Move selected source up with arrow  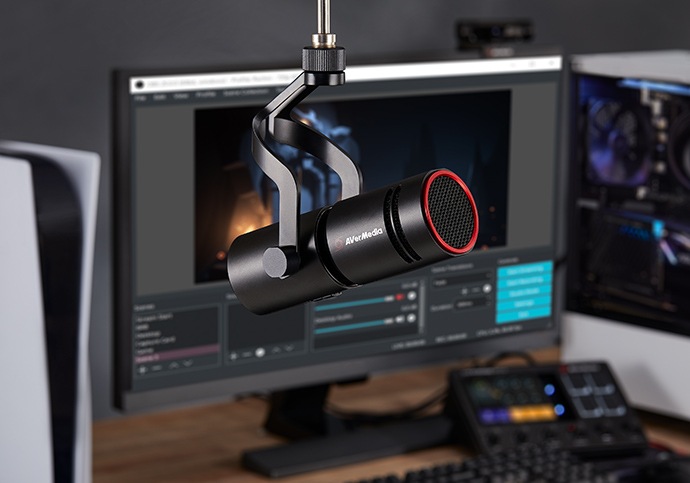275,350
